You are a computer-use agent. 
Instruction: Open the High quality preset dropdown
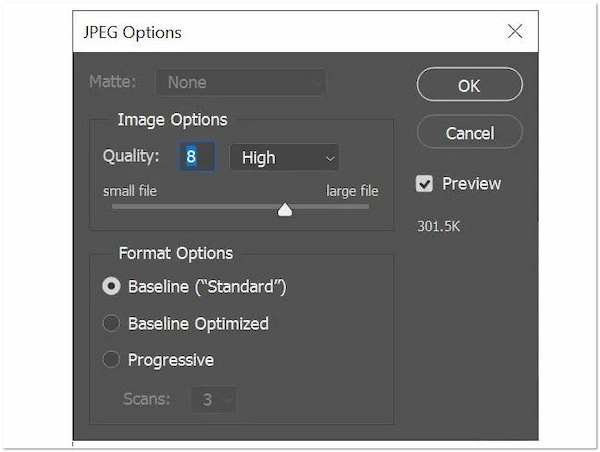pos(284,157)
